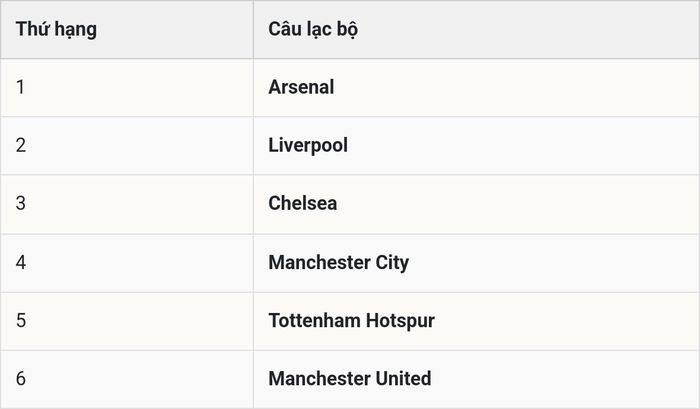Click empty space in the Manchester City row
The width and height of the screenshot is (700, 409).
pyautogui.click(x=554, y=263)
